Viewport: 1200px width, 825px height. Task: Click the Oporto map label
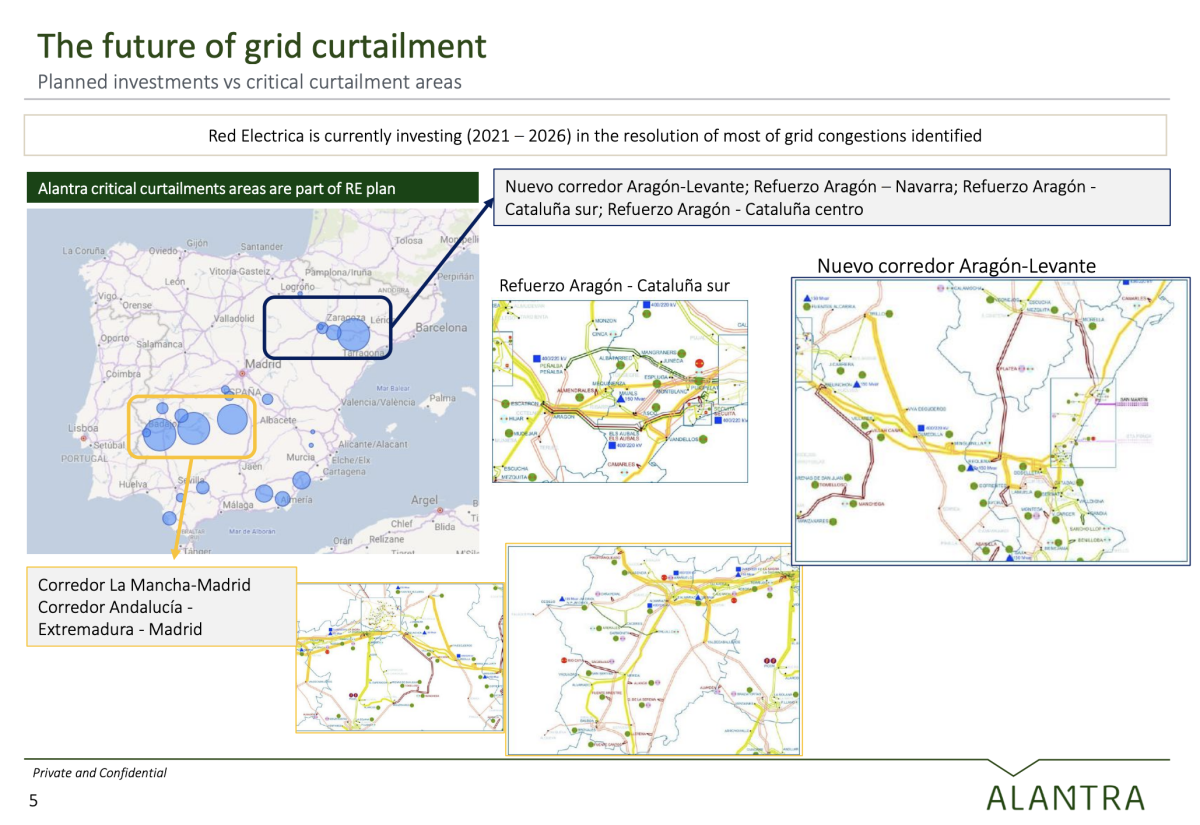114,338
